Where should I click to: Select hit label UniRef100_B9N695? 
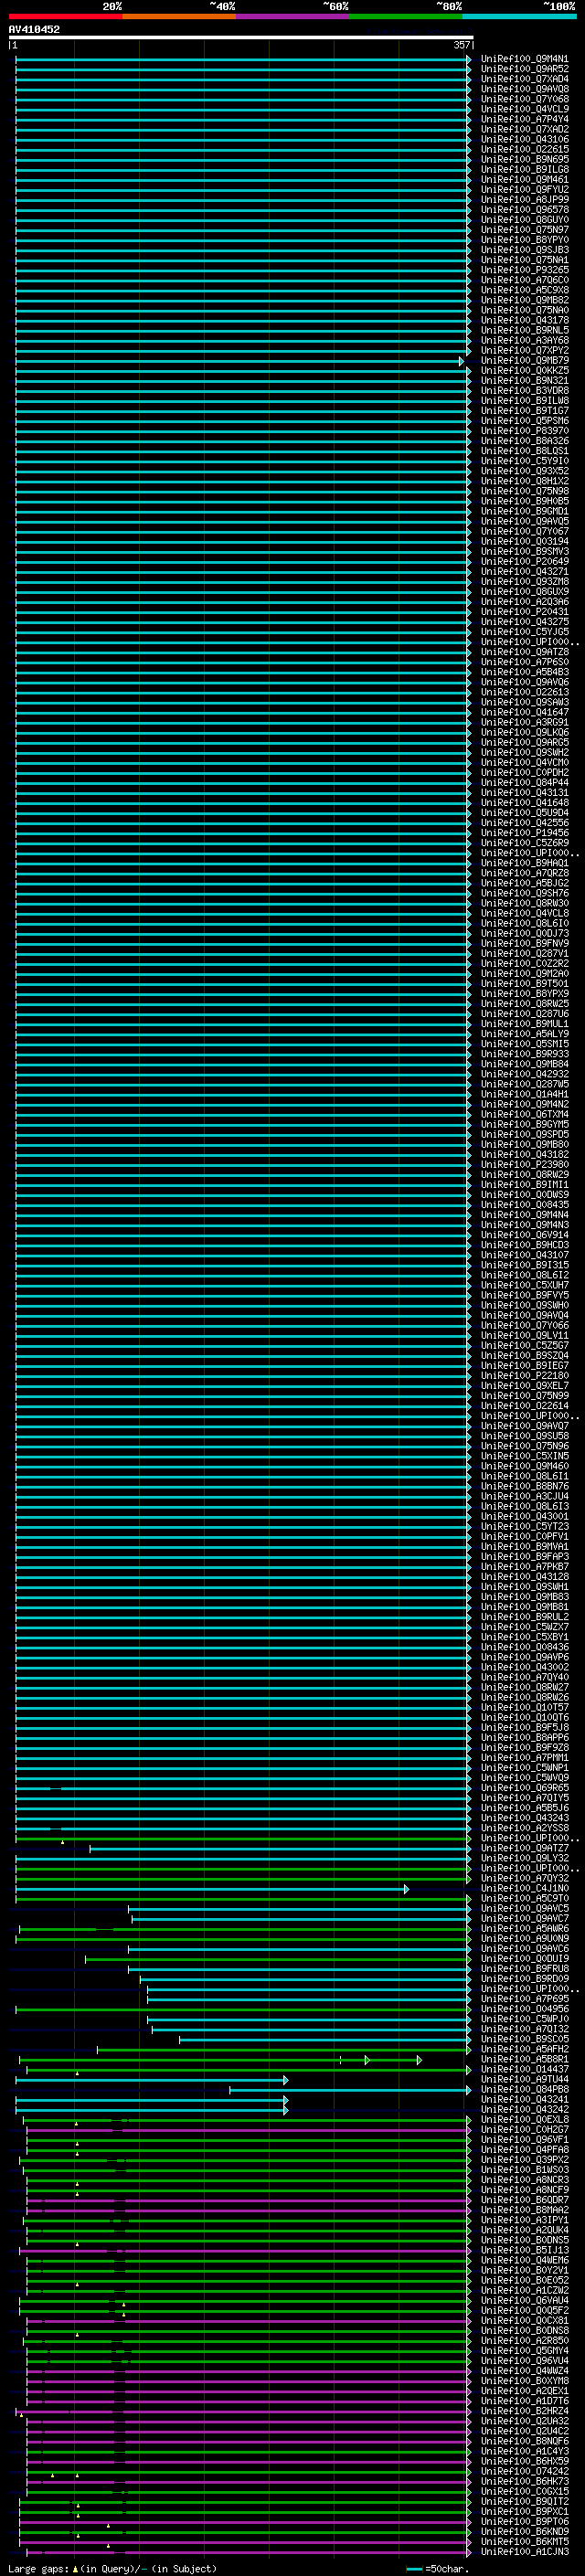click(525, 159)
